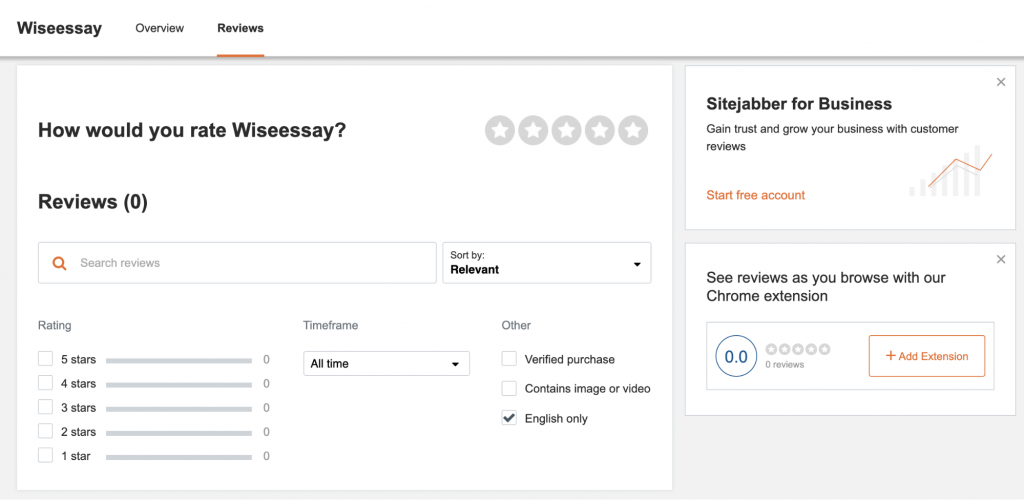Click the Add Extension button
This screenshot has height=500, width=1024.
927,356
